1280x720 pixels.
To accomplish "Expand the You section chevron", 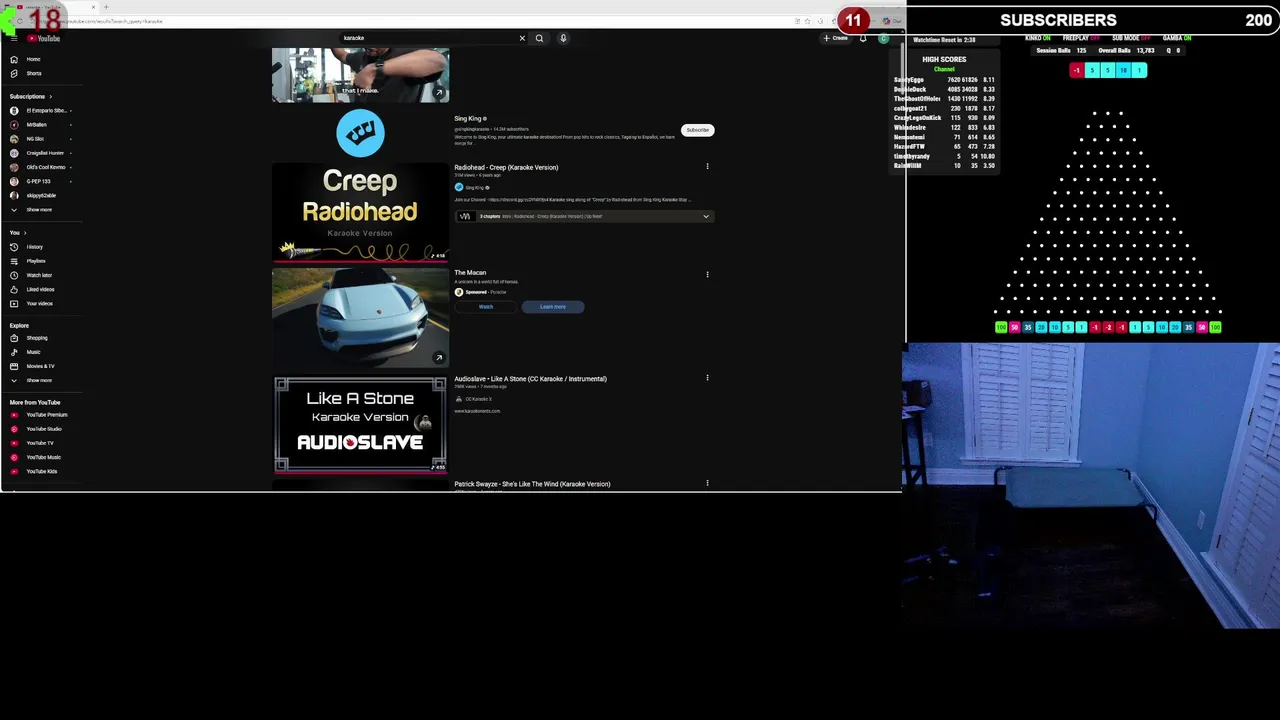I will [x=25, y=233].
